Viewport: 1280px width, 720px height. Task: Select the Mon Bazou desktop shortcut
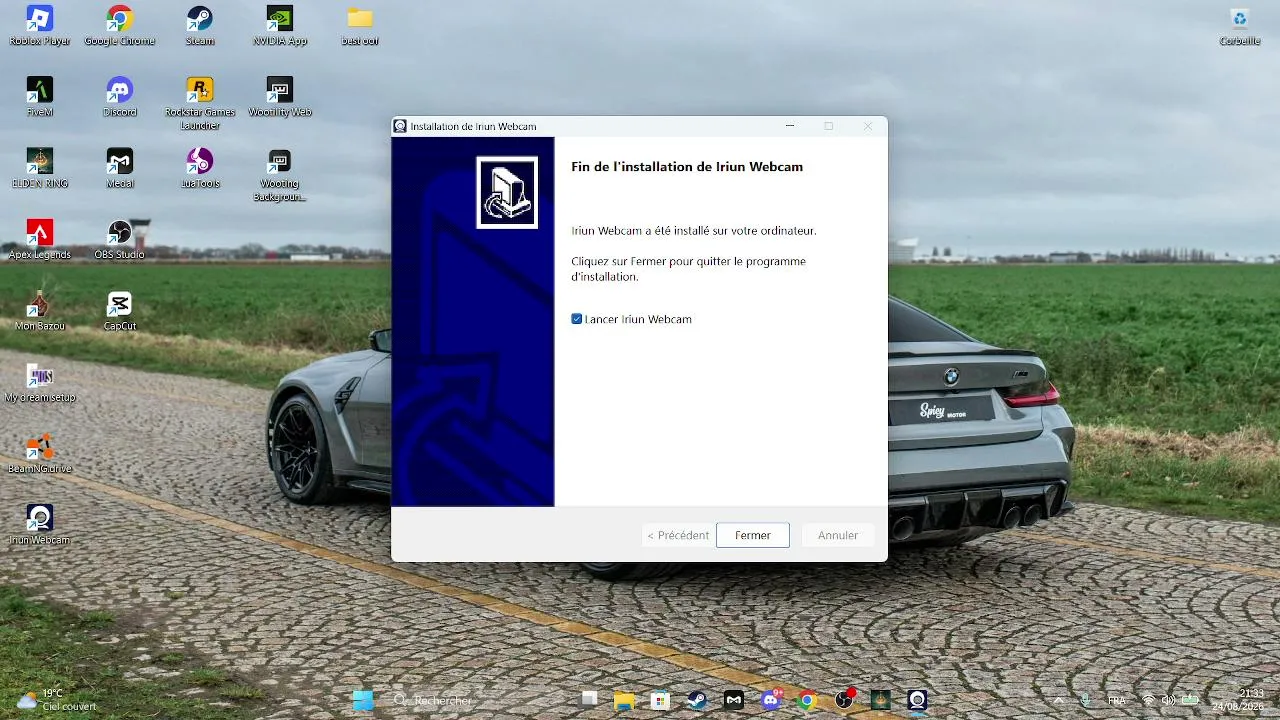[x=40, y=311]
